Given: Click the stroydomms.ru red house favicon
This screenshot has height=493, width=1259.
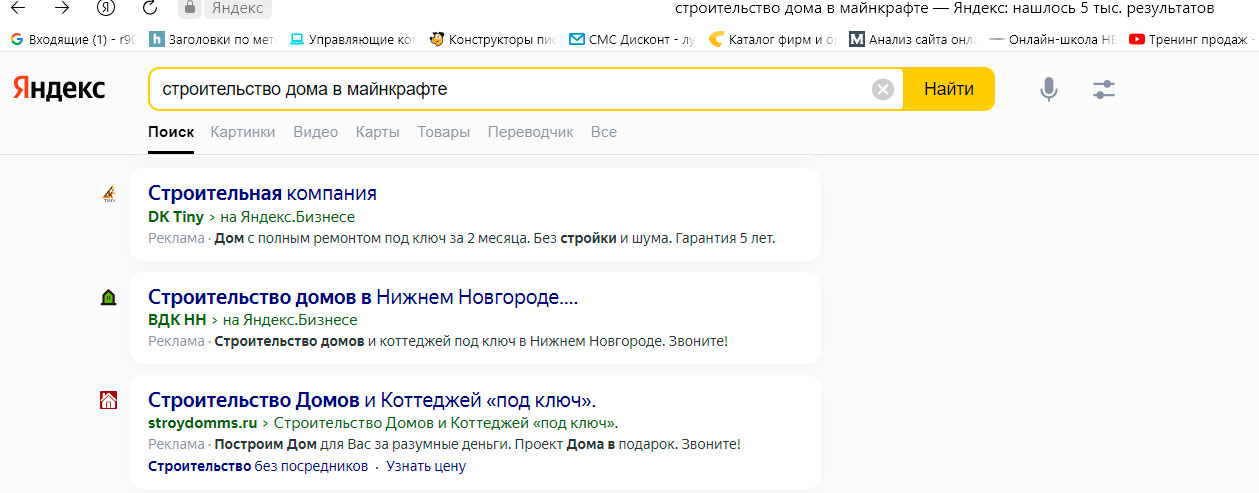Looking at the screenshot, I should (x=109, y=401).
